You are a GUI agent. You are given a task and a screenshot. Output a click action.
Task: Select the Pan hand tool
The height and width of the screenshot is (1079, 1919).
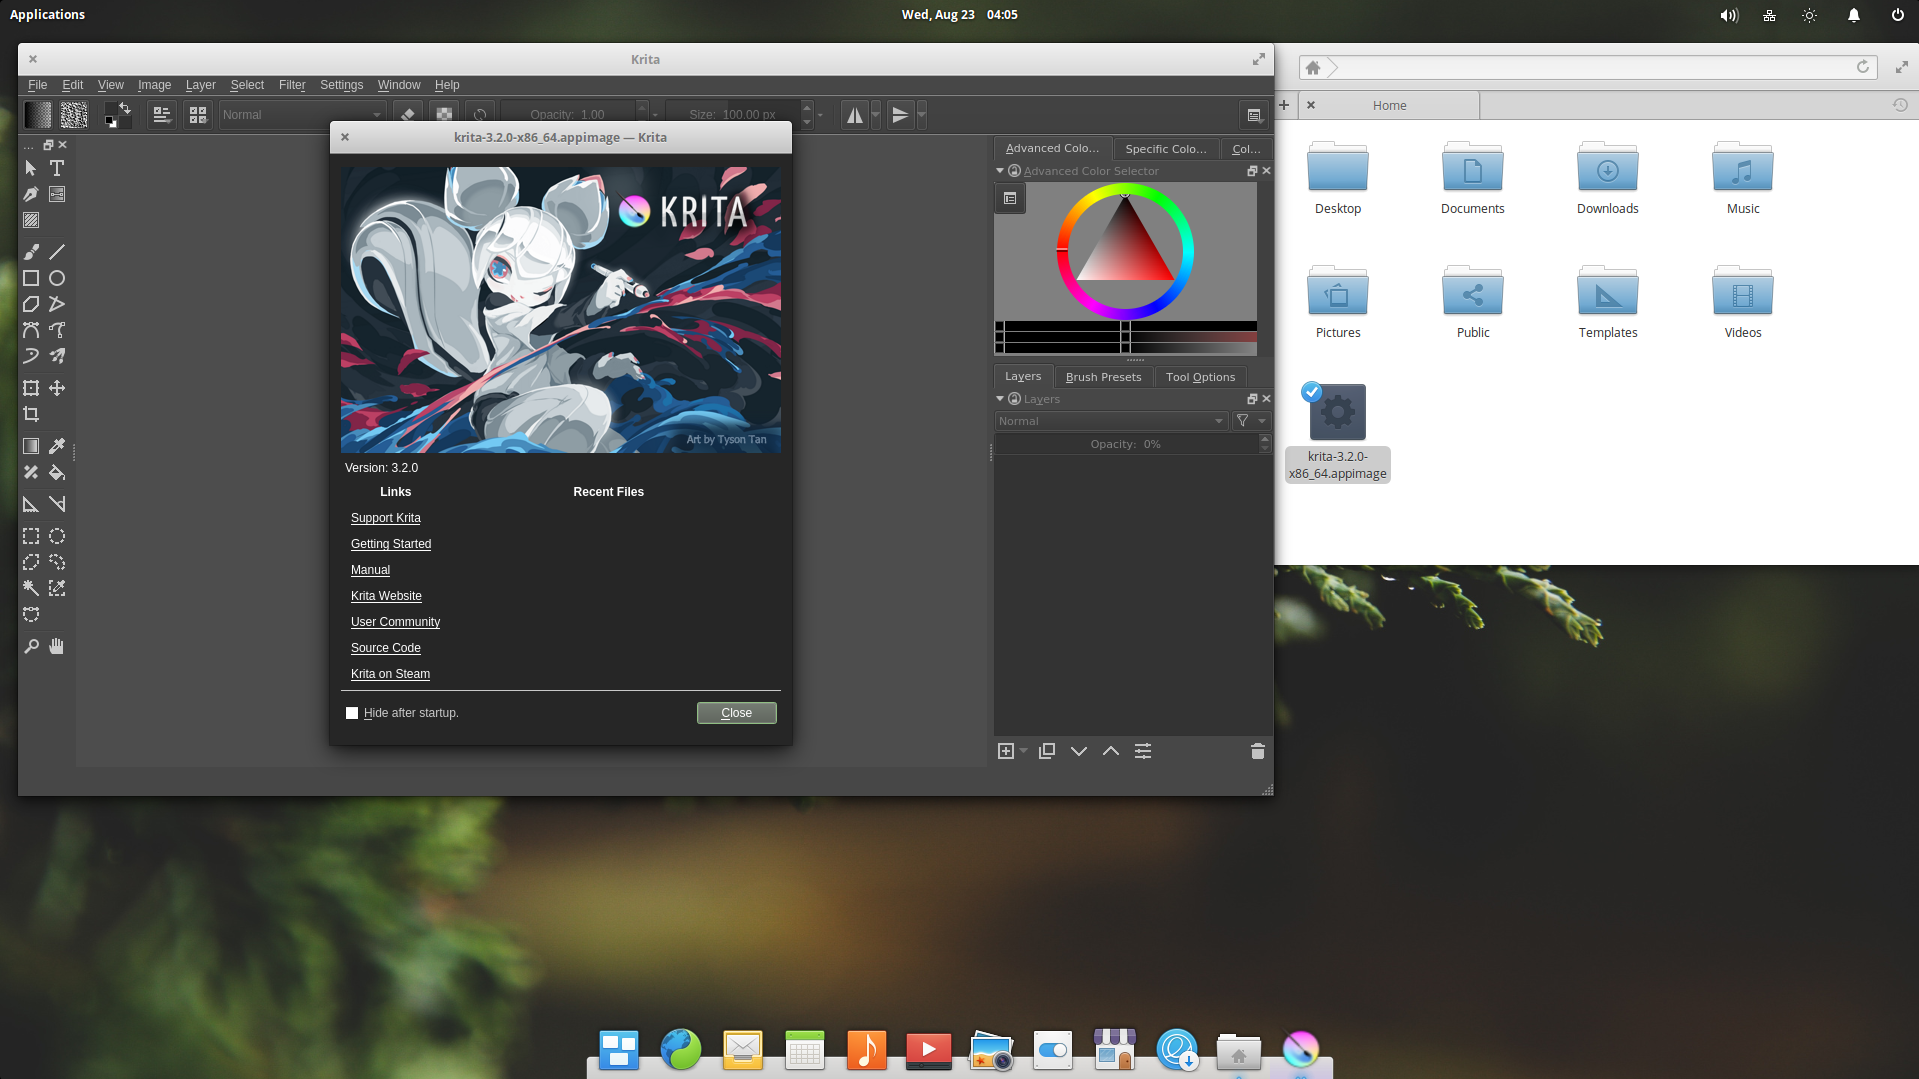point(57,646)
